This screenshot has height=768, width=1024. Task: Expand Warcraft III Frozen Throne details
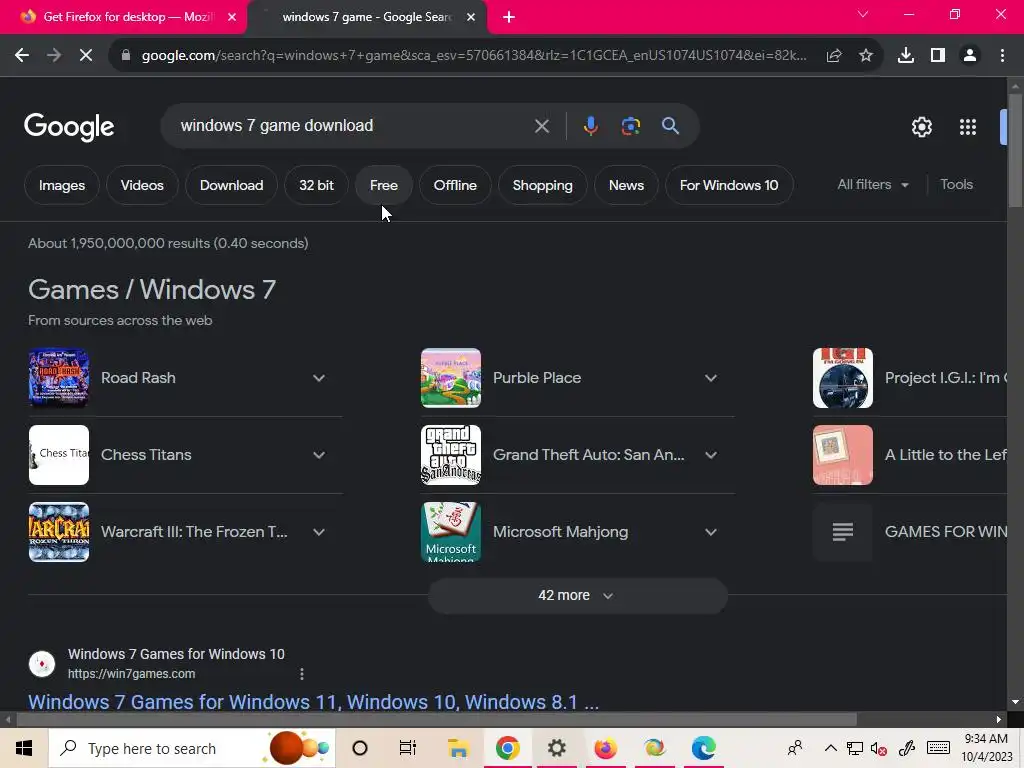coord(319,532)
